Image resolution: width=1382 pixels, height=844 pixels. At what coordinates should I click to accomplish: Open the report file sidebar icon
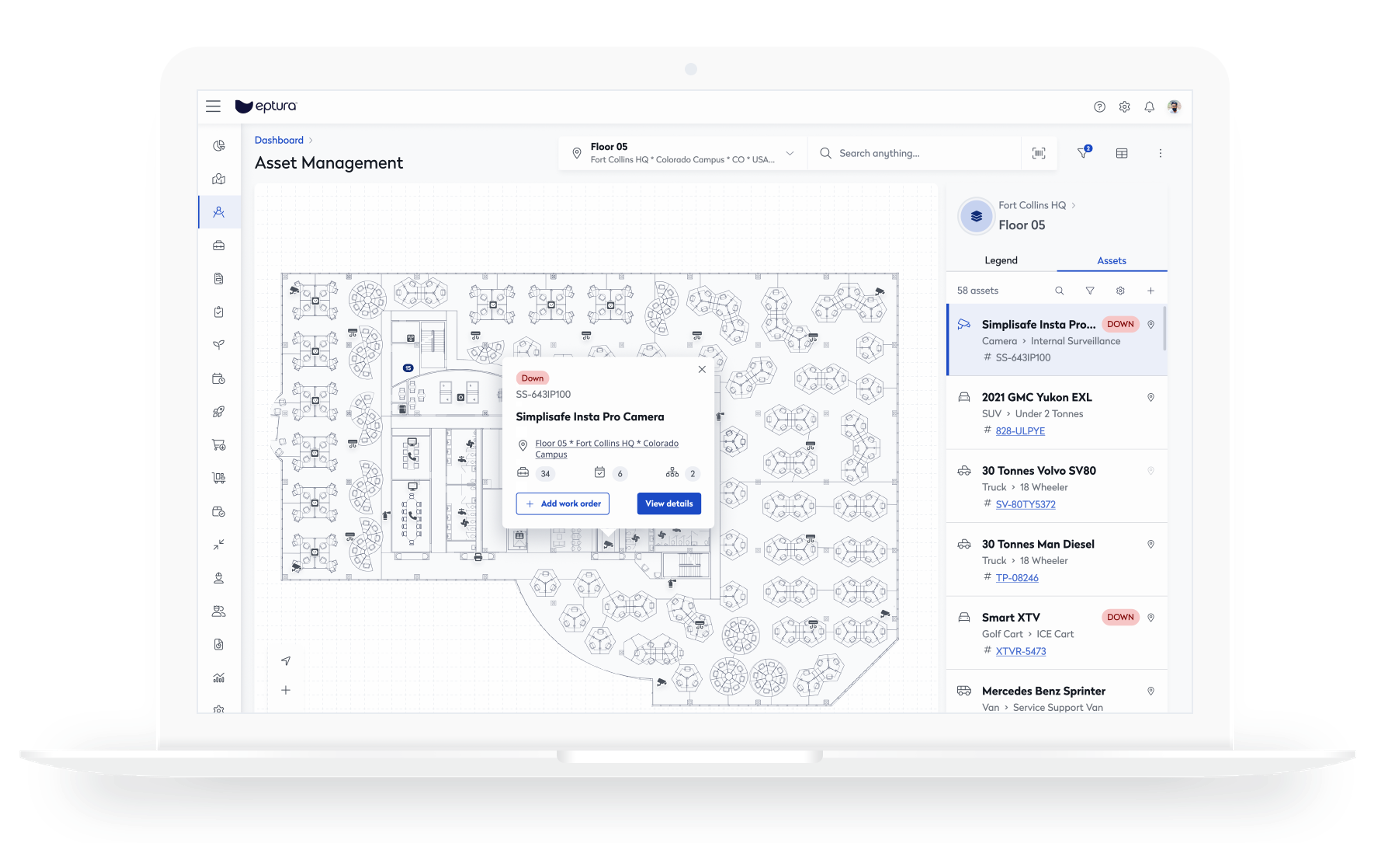(x=219, y=644)
